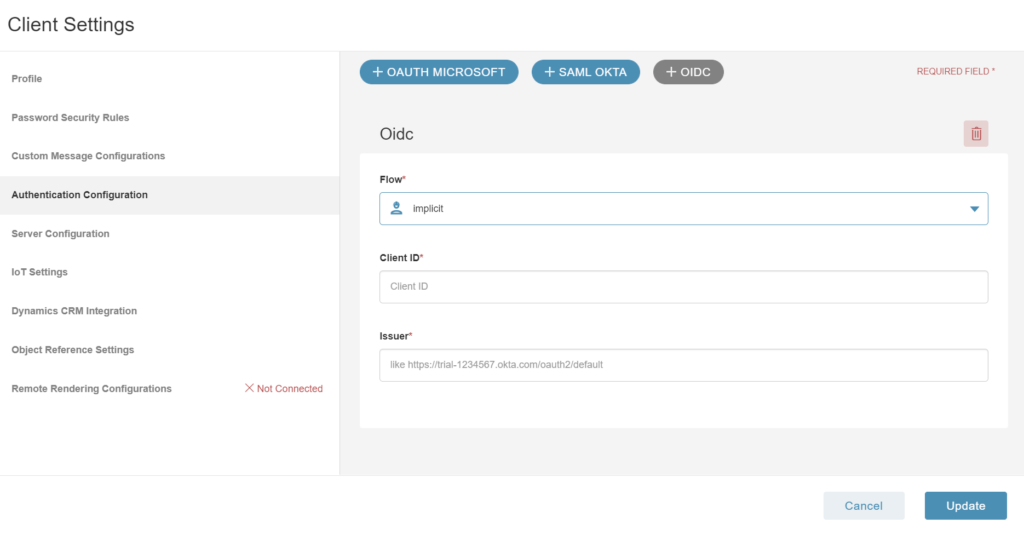
Task: Click the Issuer field label
Action: click(x=396, y=336)
